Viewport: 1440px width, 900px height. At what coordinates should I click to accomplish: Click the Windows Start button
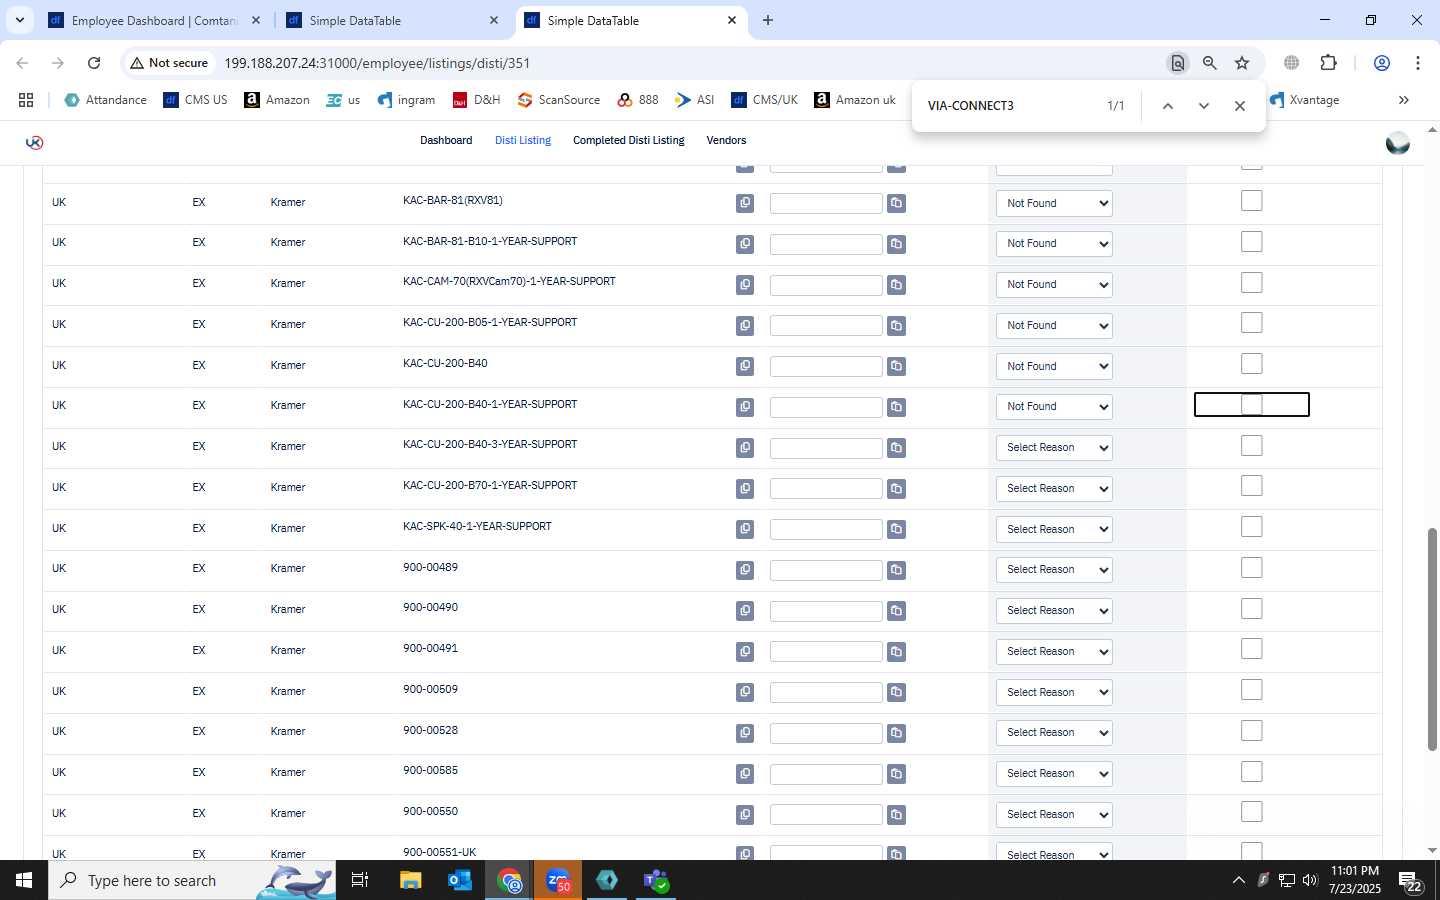24,880
